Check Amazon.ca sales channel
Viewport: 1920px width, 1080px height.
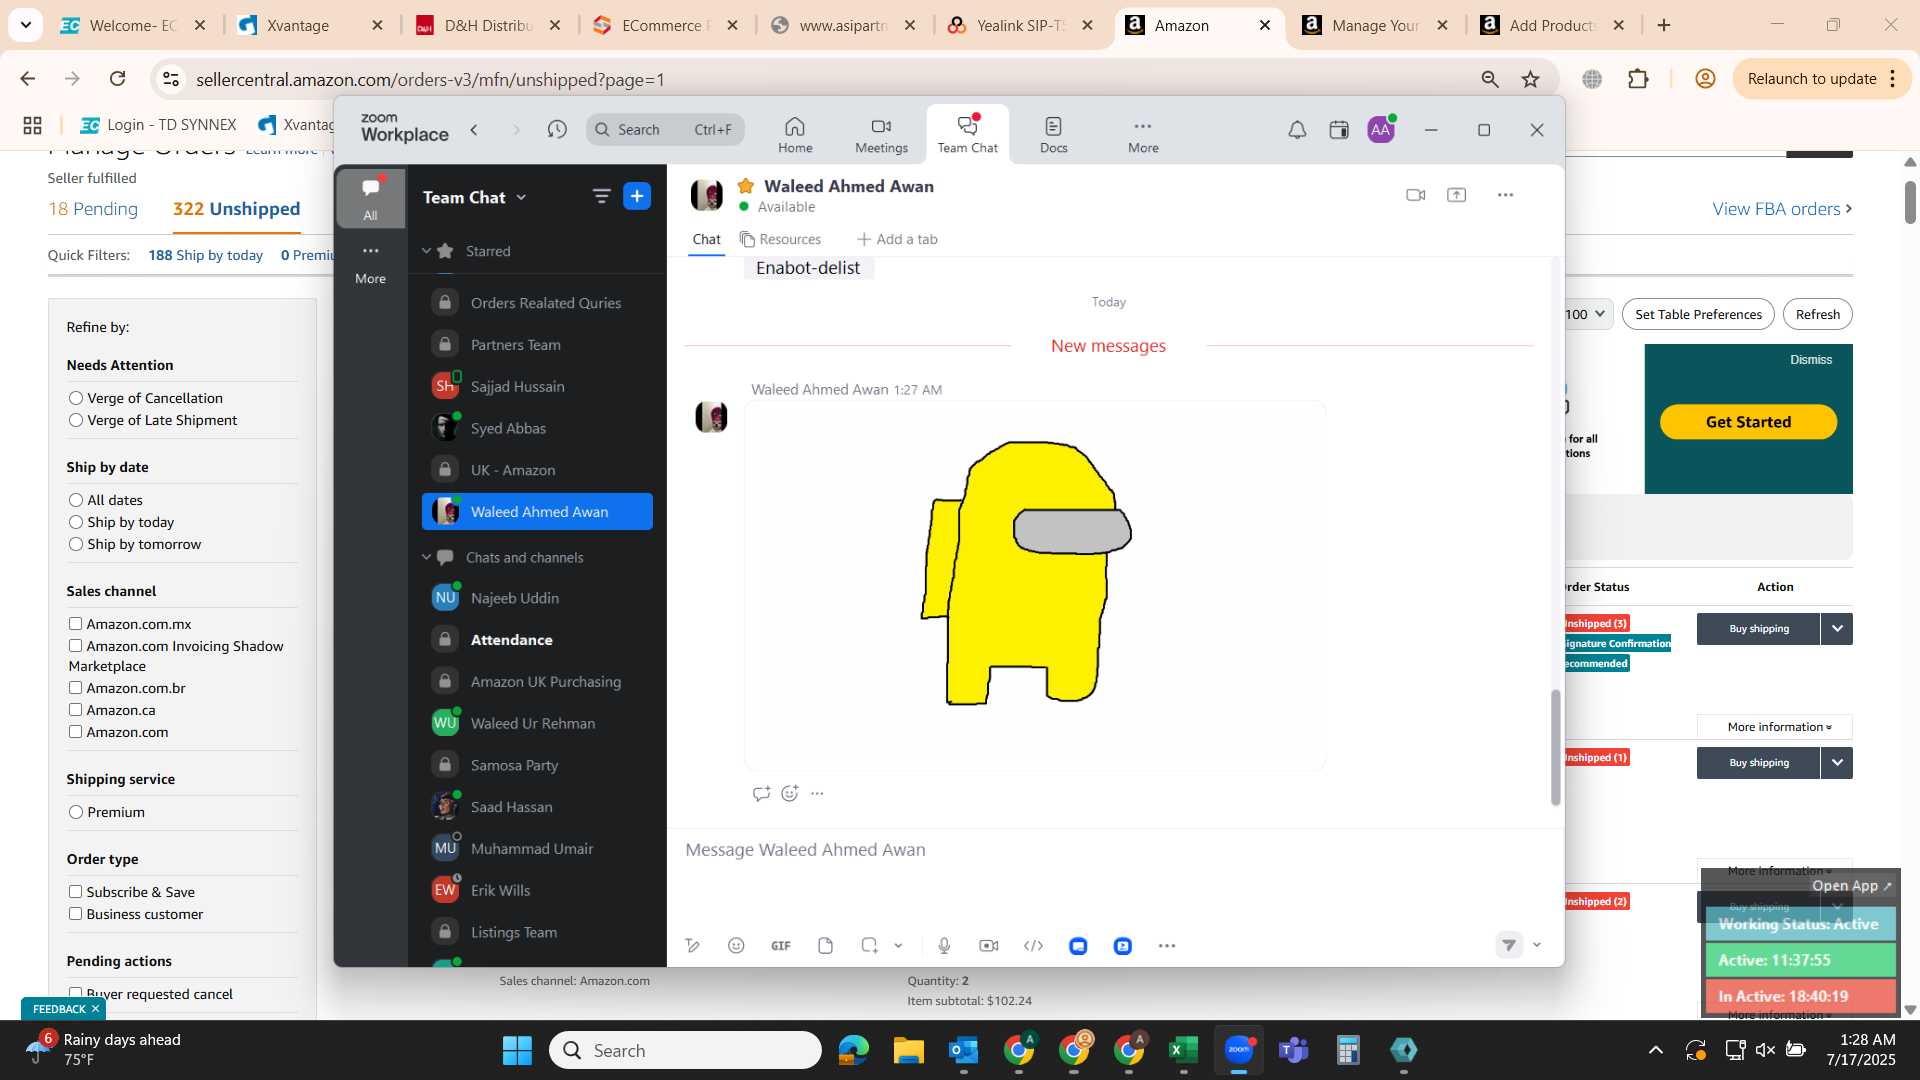tap(75, 709)
